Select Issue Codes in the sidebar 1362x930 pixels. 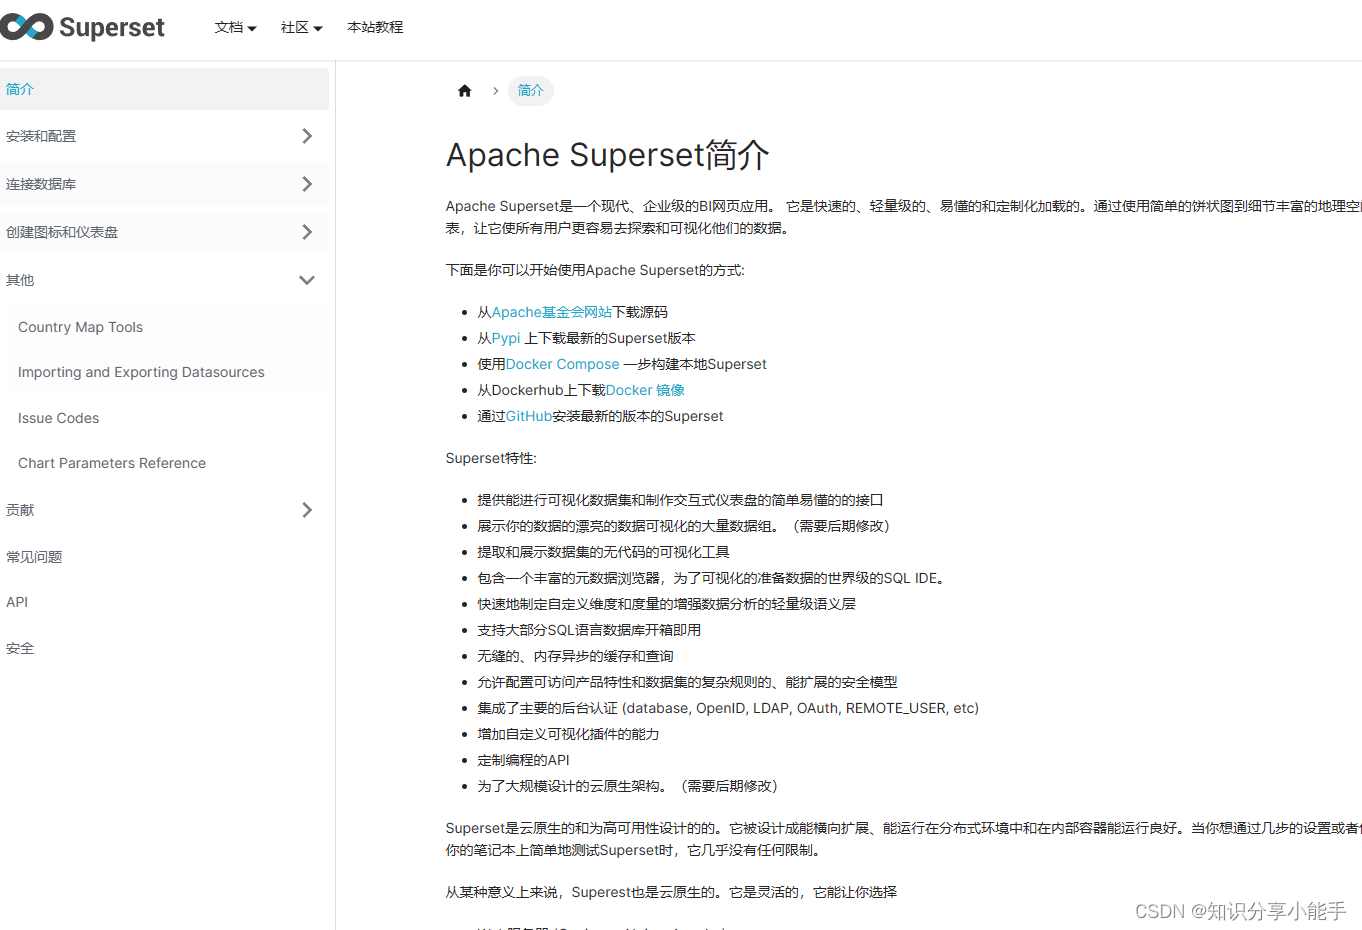pyautogui.click(x=57, y=417)
